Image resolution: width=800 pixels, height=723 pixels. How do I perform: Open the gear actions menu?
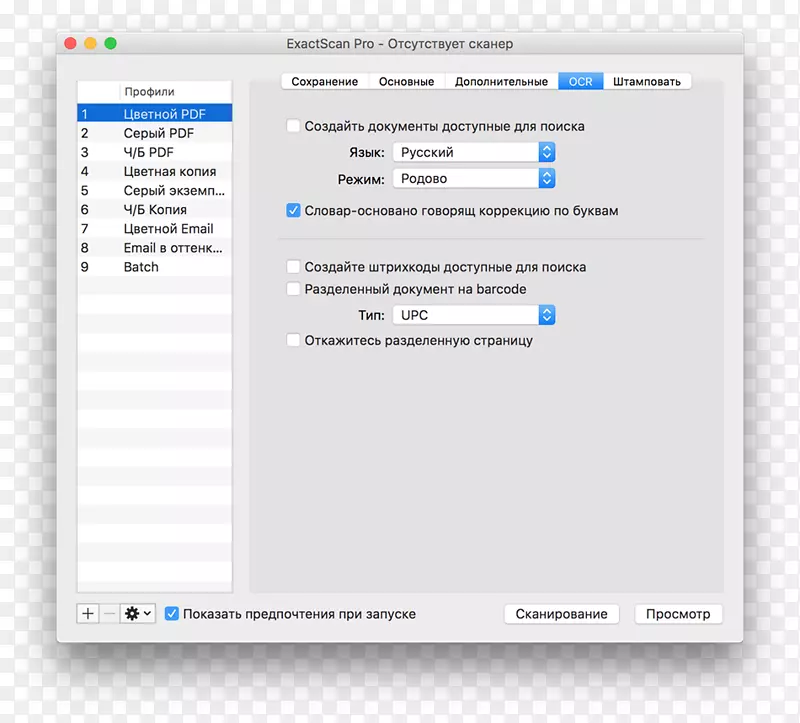pos(138,613)
